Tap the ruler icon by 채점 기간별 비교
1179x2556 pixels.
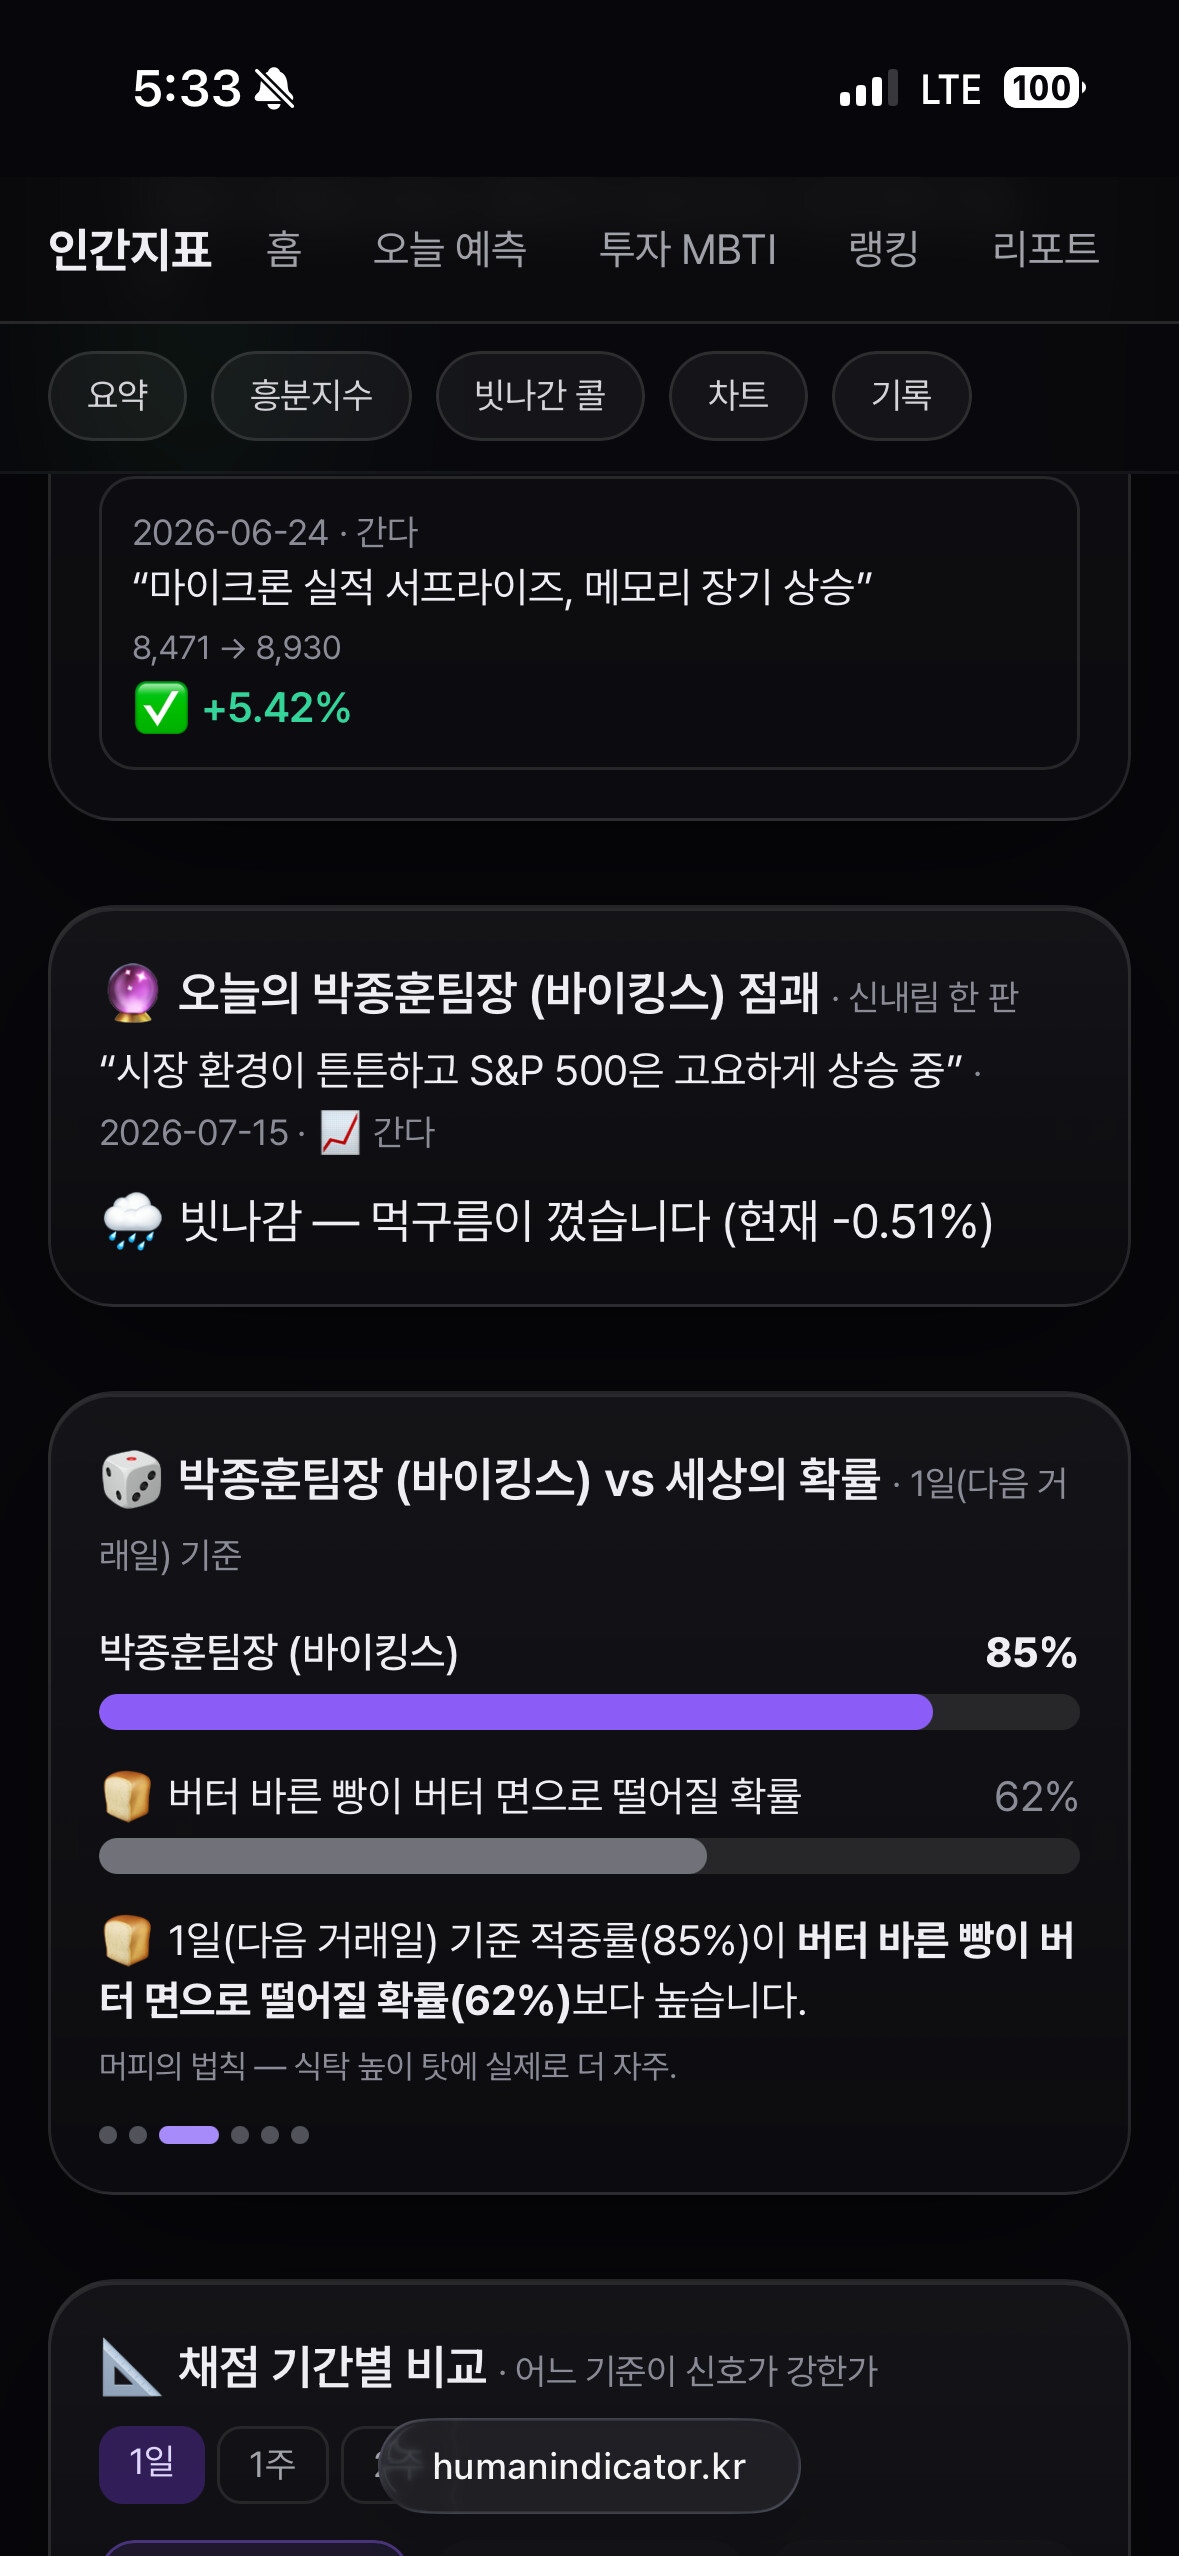[131, 2367]
